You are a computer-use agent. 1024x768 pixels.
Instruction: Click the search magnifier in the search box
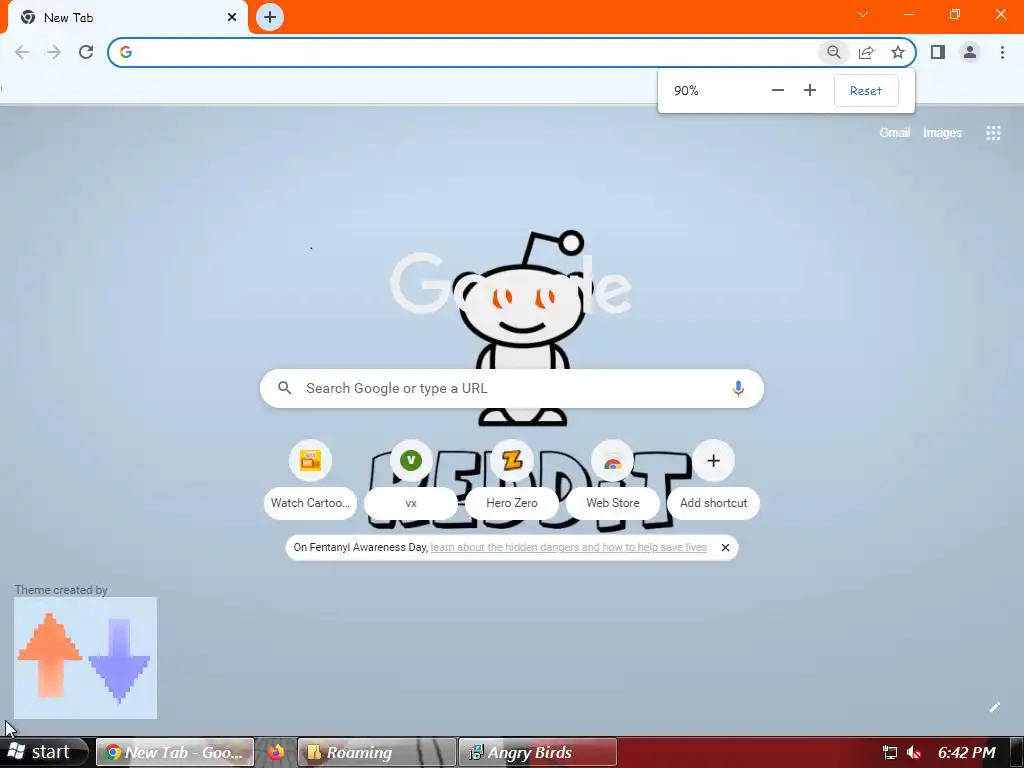pyautogui.click(x=285, y=388)
